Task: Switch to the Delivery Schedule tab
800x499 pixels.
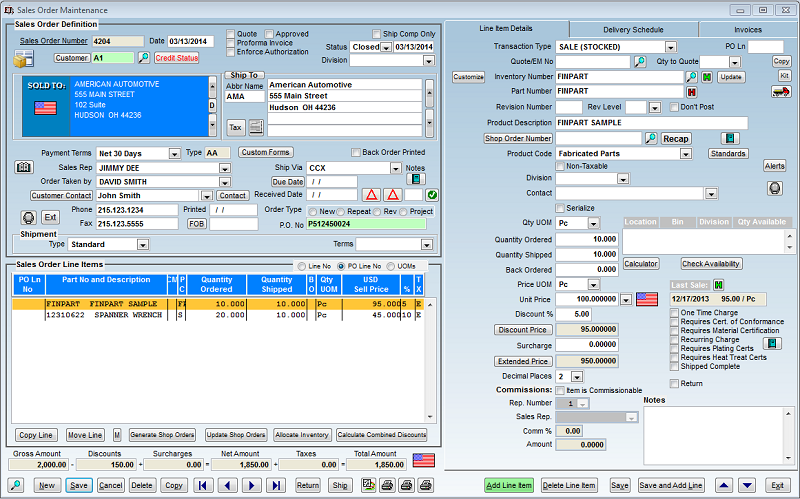Action: (x=634, y=30)
